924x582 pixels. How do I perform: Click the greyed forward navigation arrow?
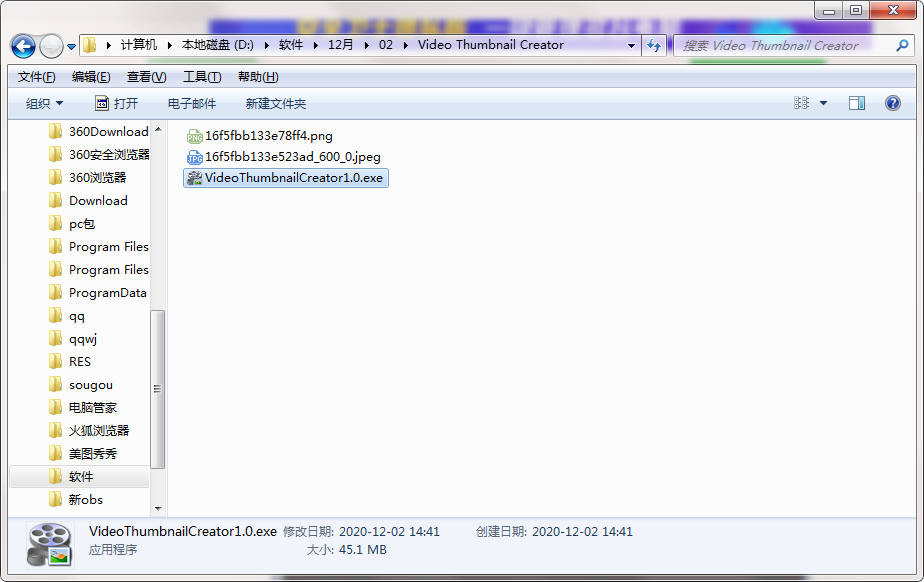[x=51, y=46]
